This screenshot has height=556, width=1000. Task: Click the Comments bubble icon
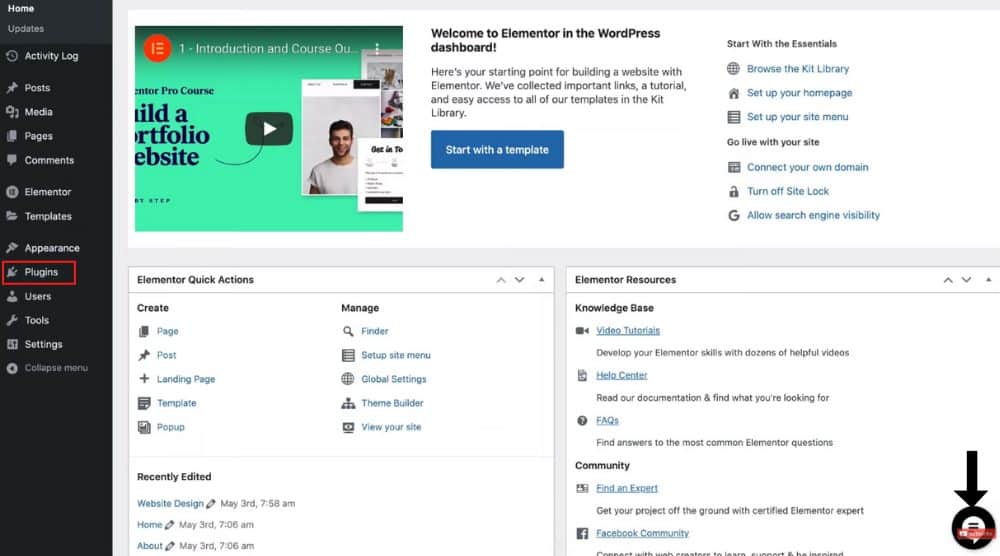pyautogui.click(x=11, y=160)
